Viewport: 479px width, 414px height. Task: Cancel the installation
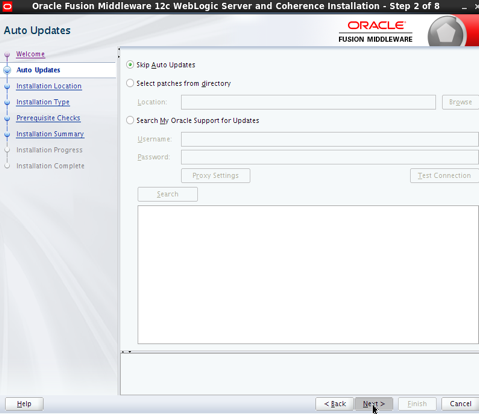coord(460,404)
